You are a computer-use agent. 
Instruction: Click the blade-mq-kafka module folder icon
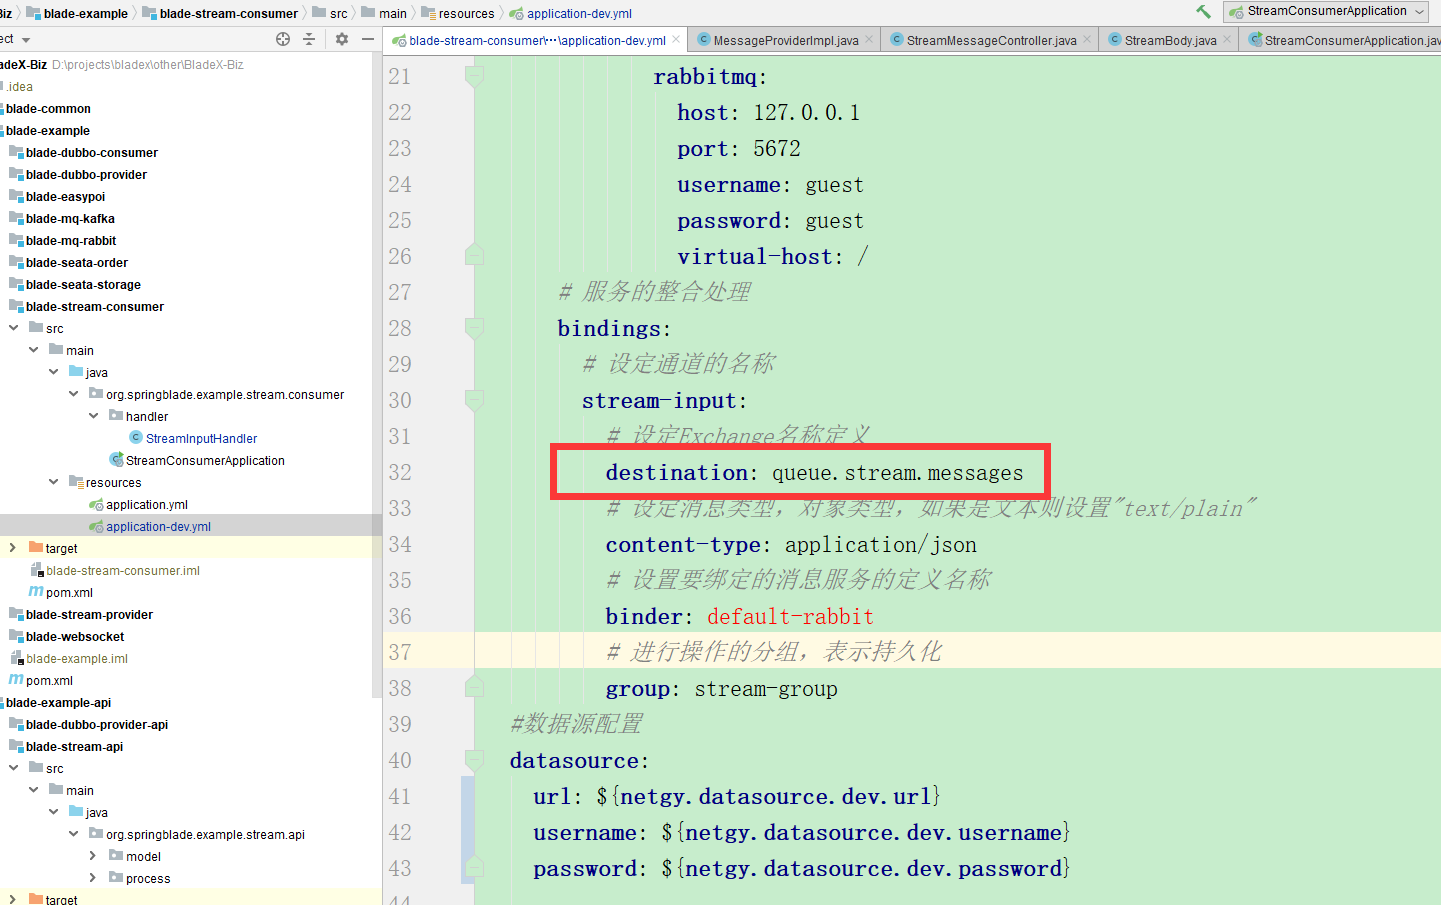click(16, 218)
